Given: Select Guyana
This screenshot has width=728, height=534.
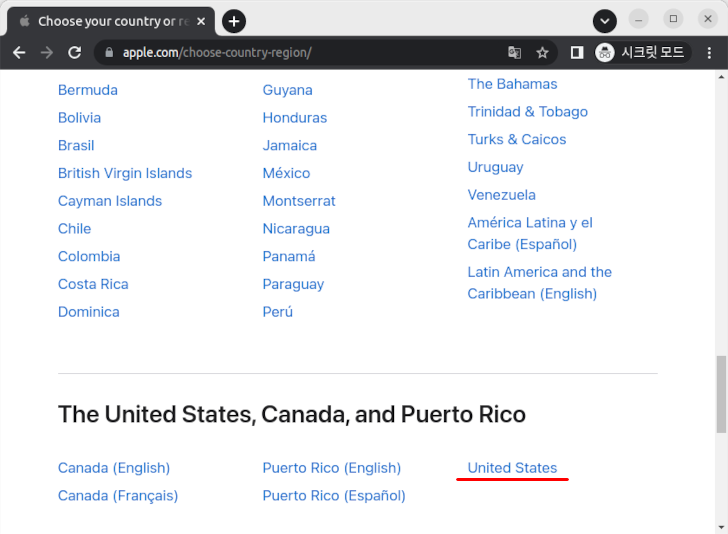Looking at the screenshot, I should tap(287, 90).
